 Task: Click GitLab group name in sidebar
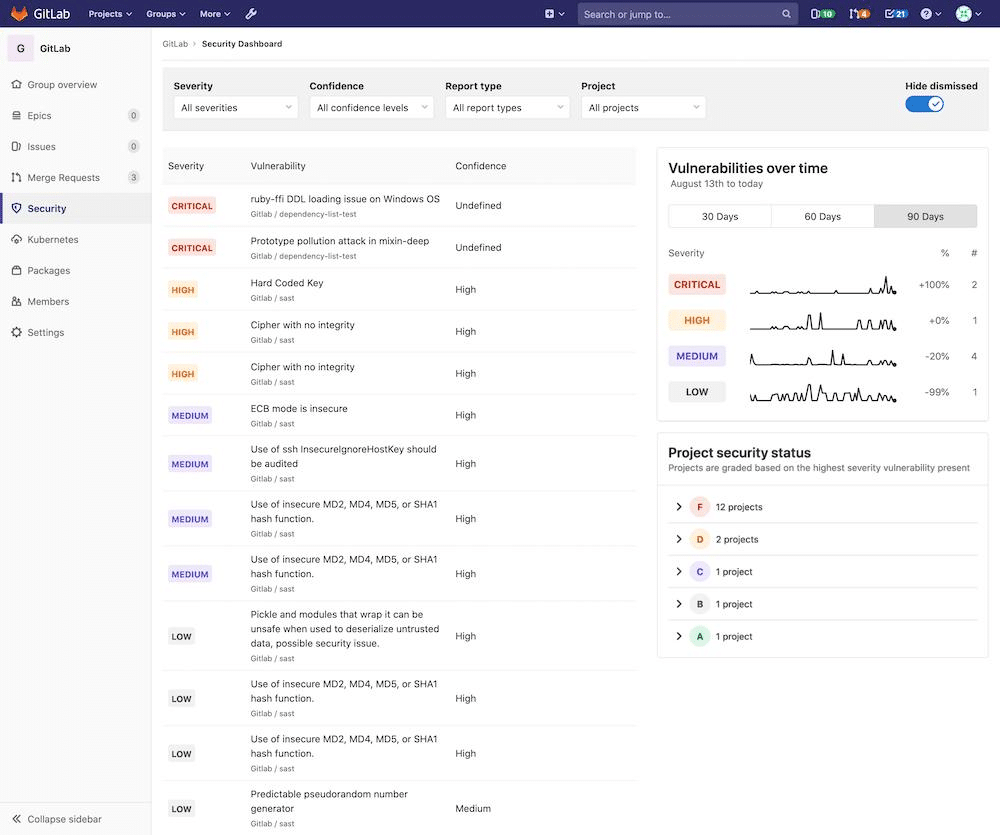pyautogui.click(x=55, y=48)
